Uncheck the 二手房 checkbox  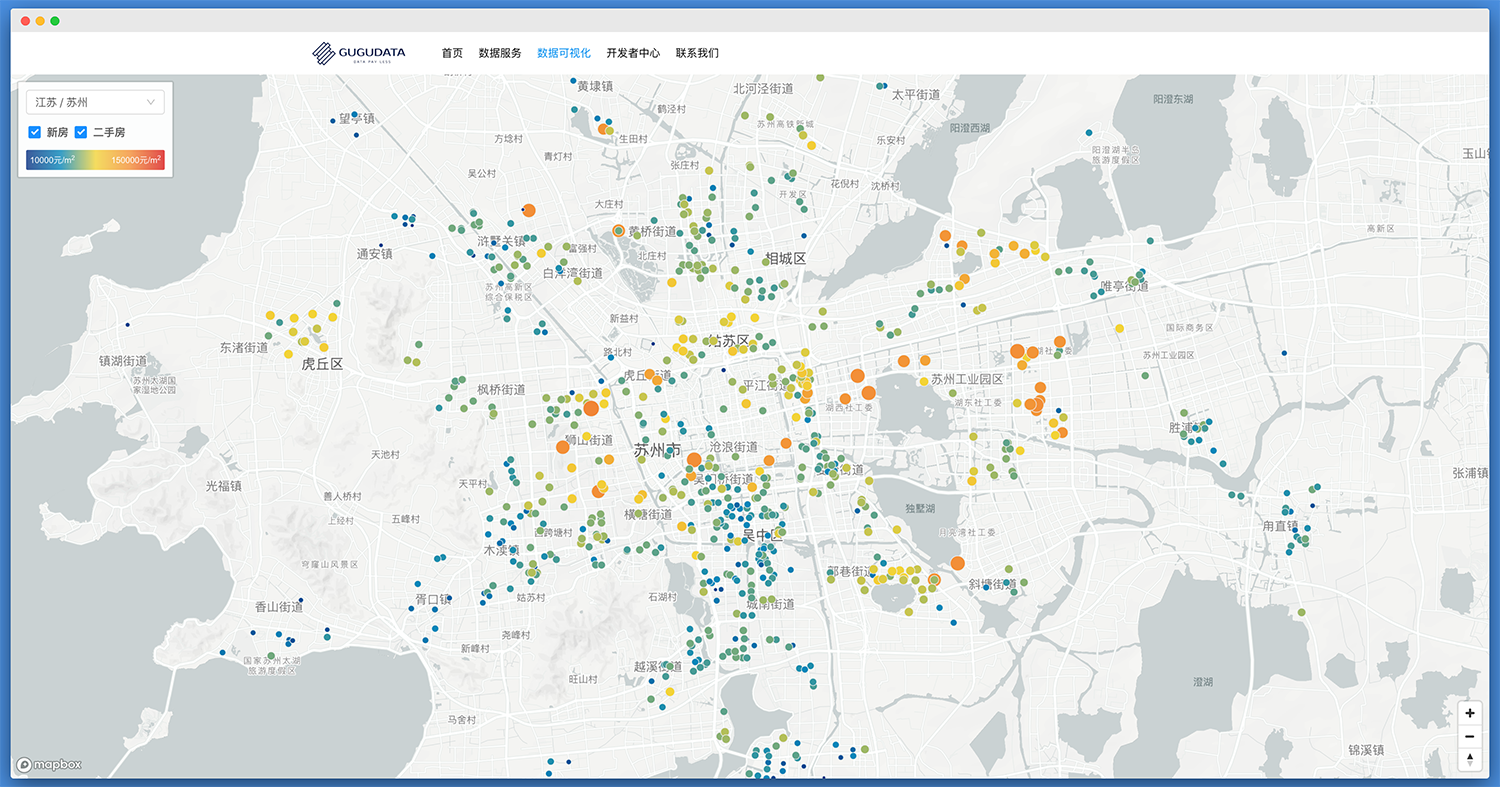(81, 132)
